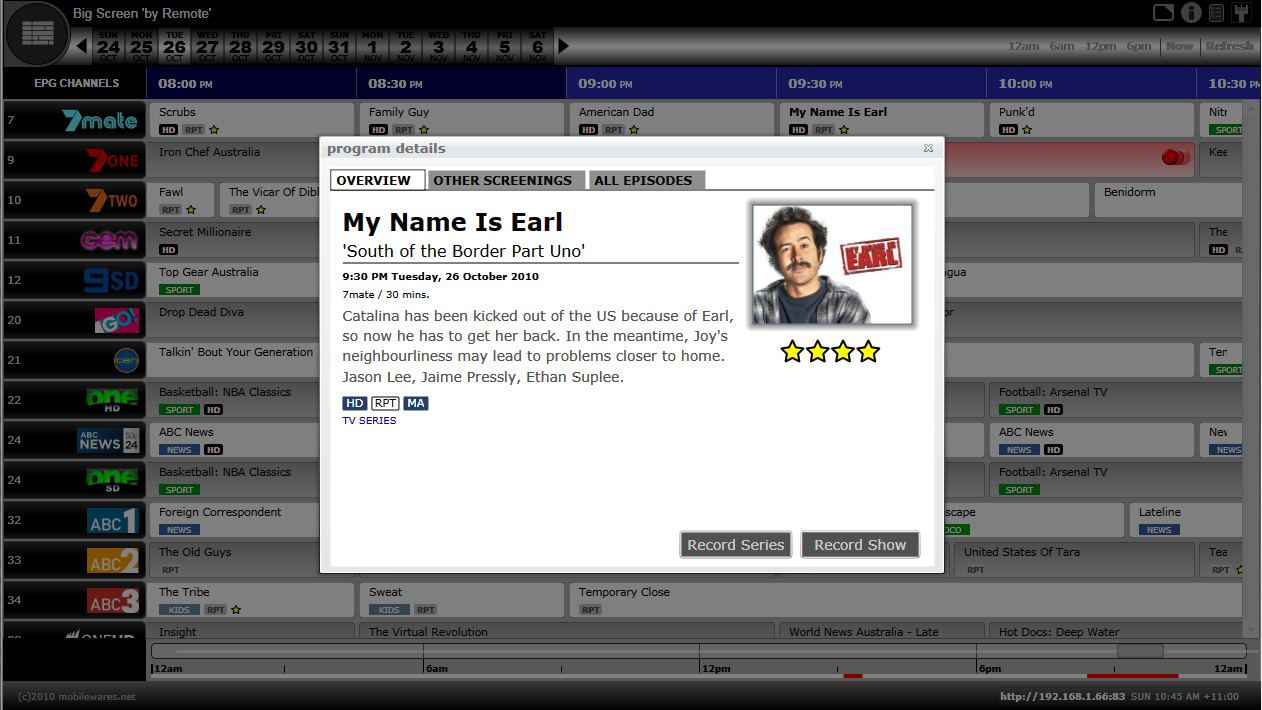This screenshot has height=710, width=1262.
Task: Open the American Dad program cell
Action: coord(672,120)
